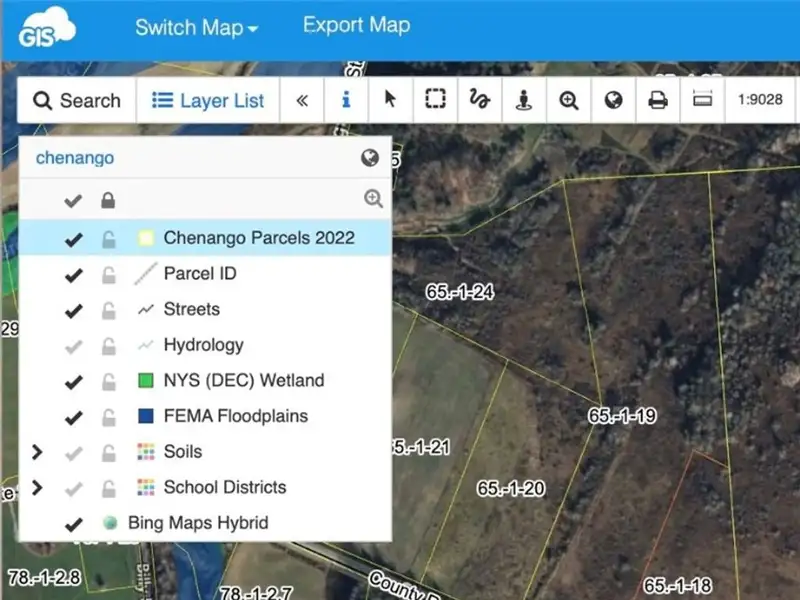
Task: Open the Switch Map dropdown
Action: click(x=196, y=28)
